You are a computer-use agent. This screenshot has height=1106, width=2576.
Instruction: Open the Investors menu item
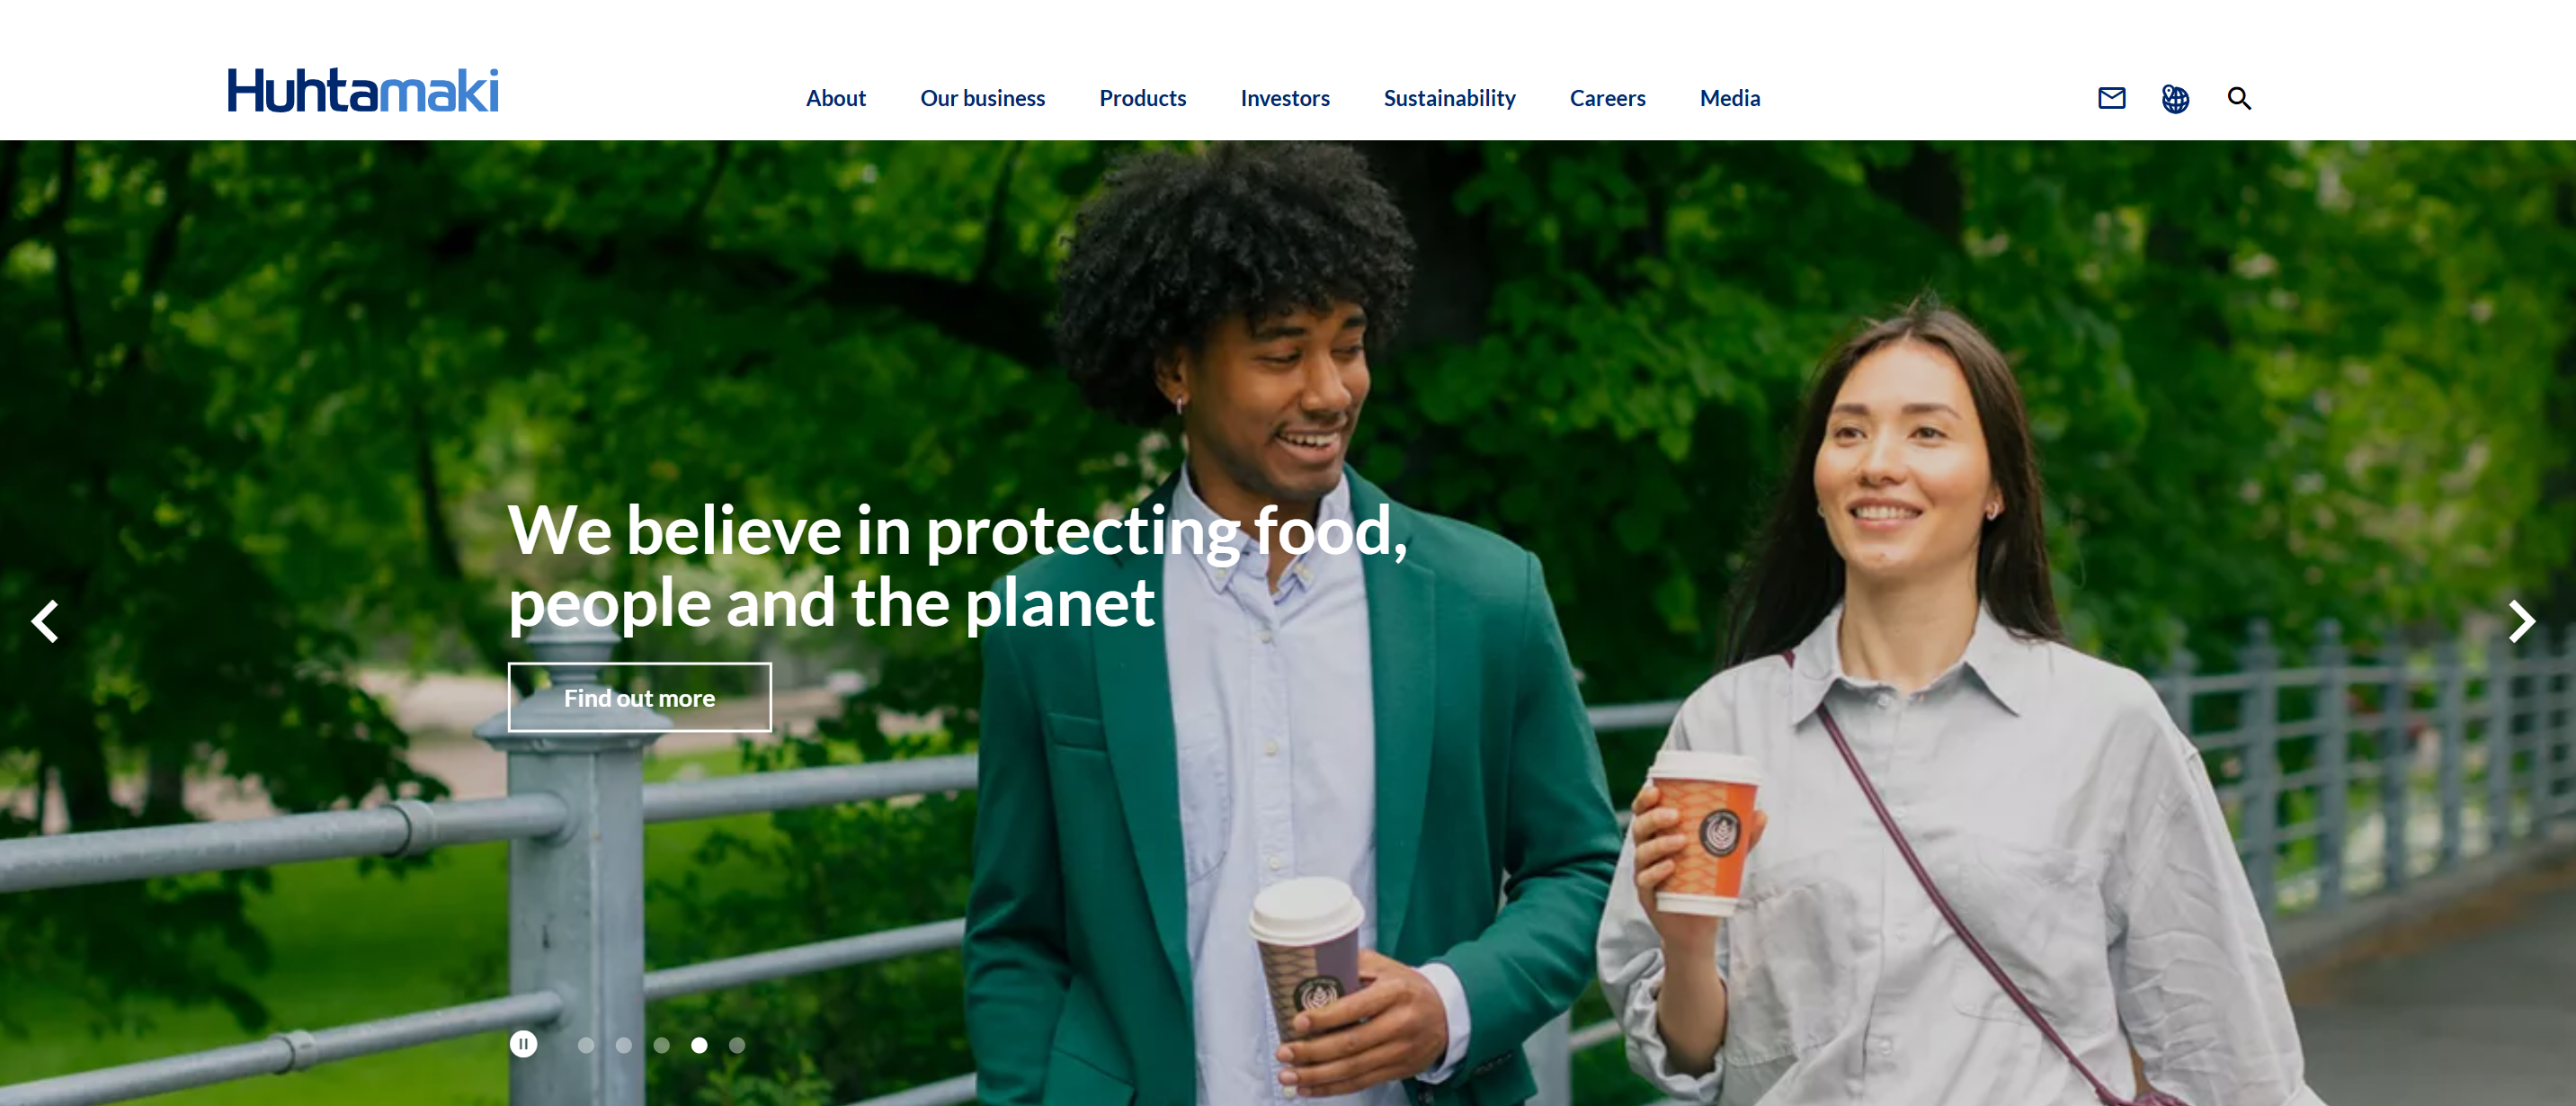click(x=1285, y=98)
